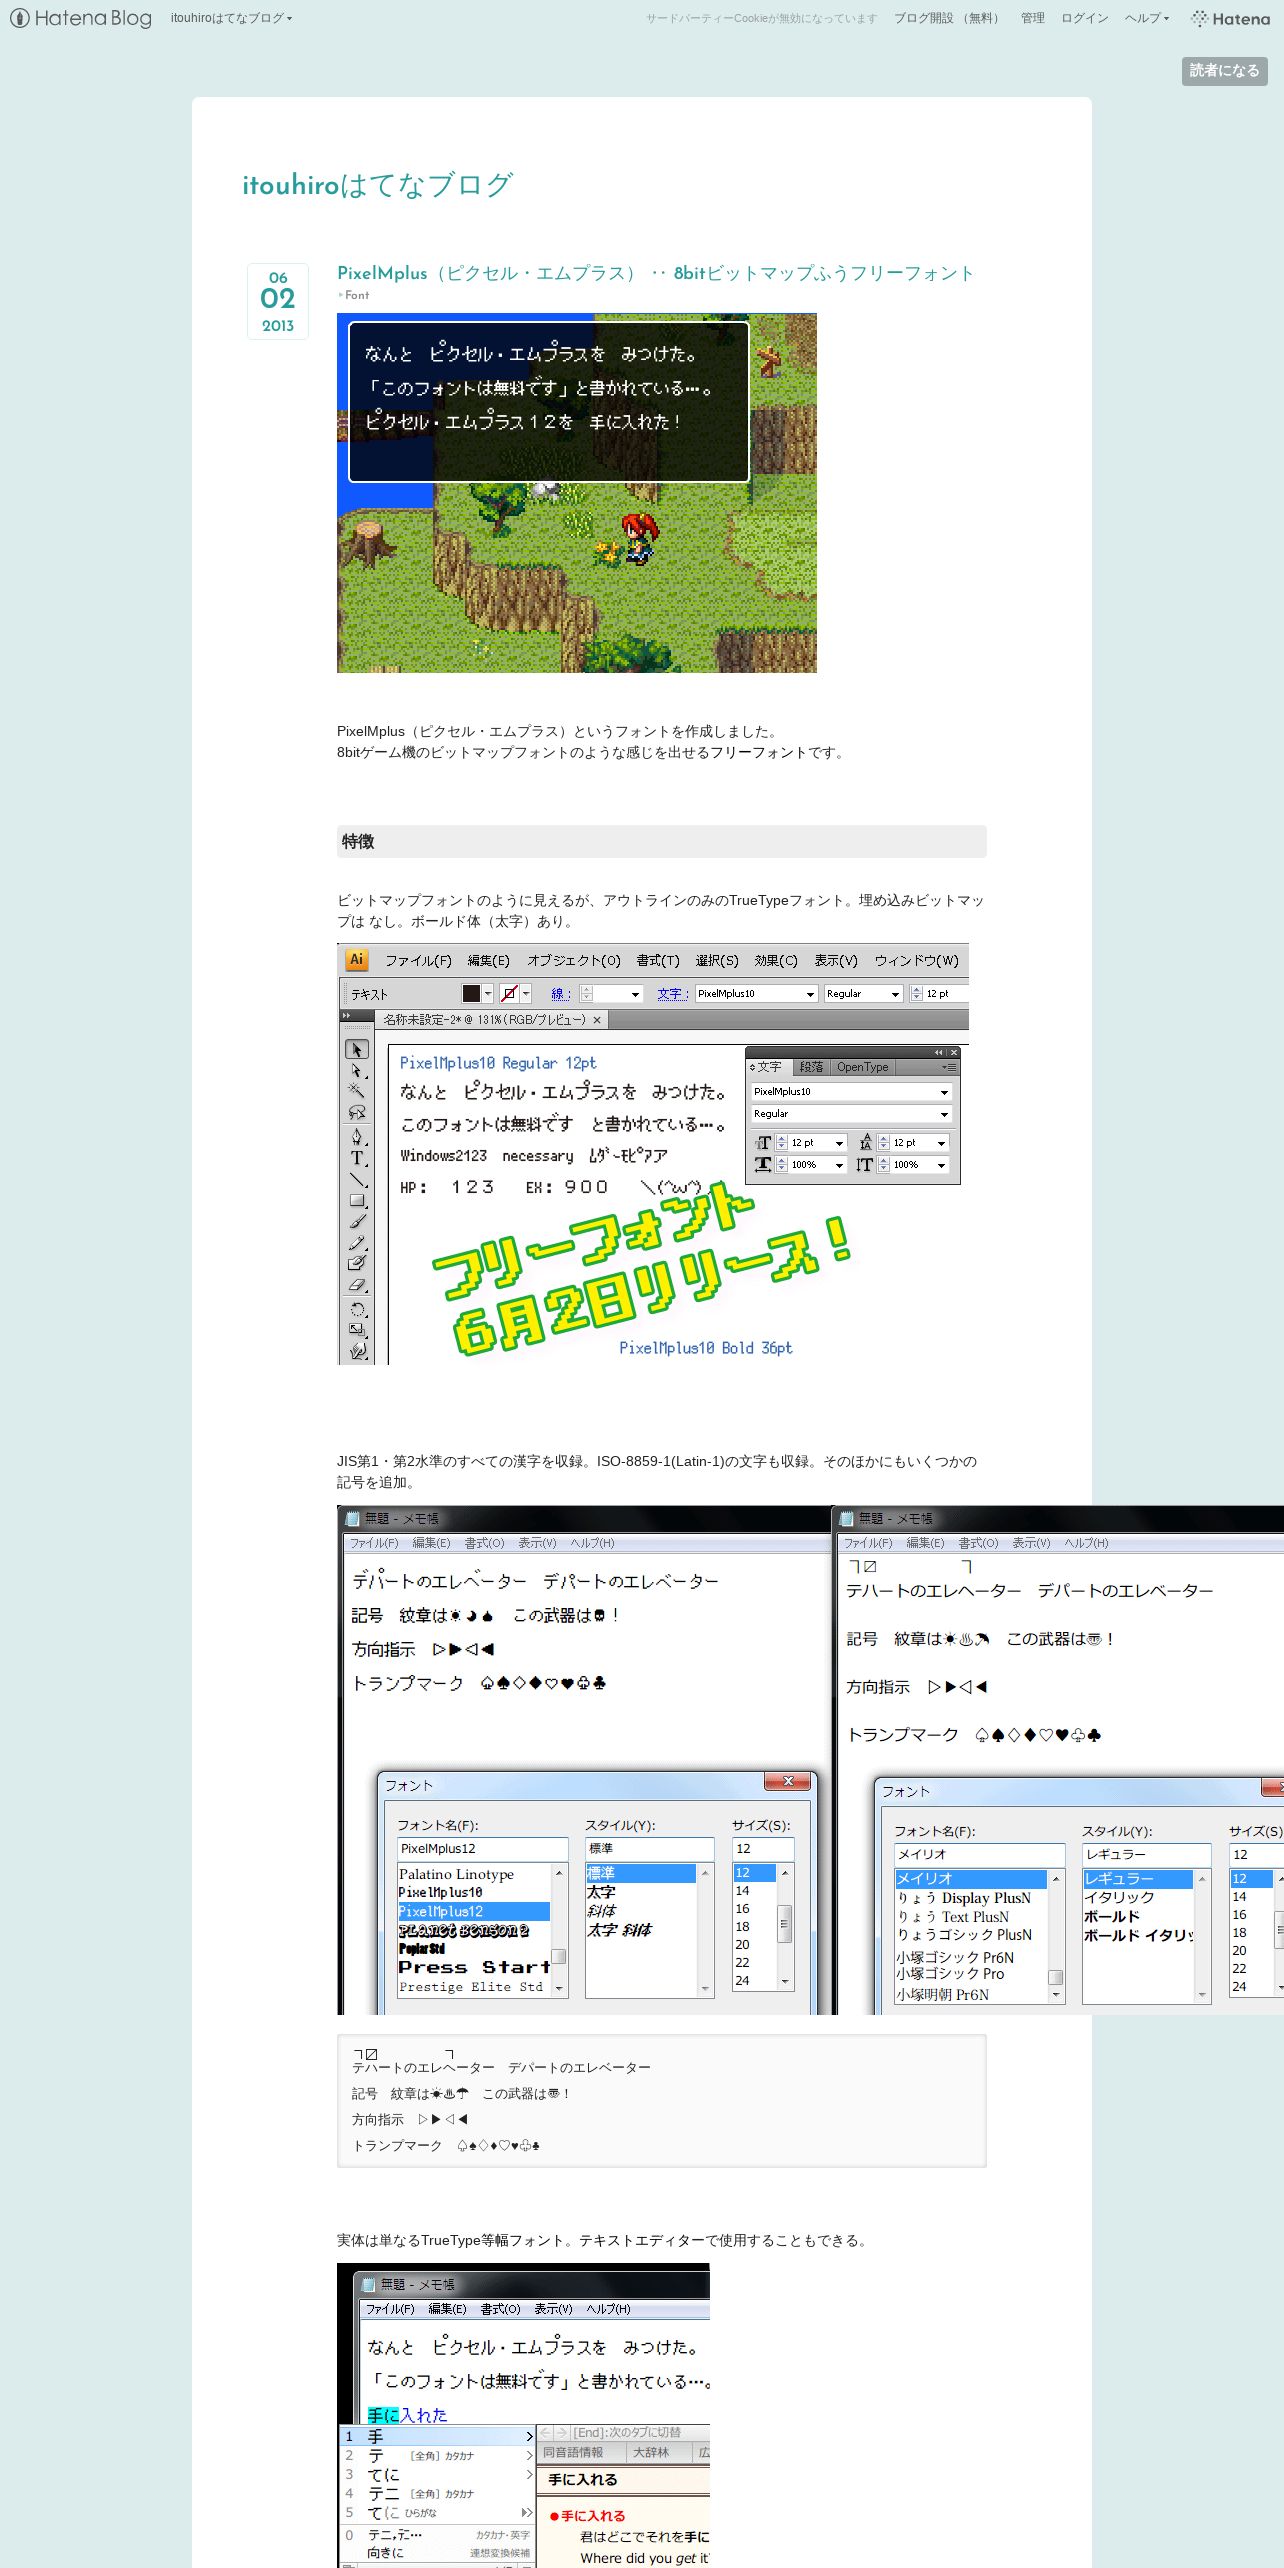Click the Hatena logo at the far right

(x=1230, y=18)
